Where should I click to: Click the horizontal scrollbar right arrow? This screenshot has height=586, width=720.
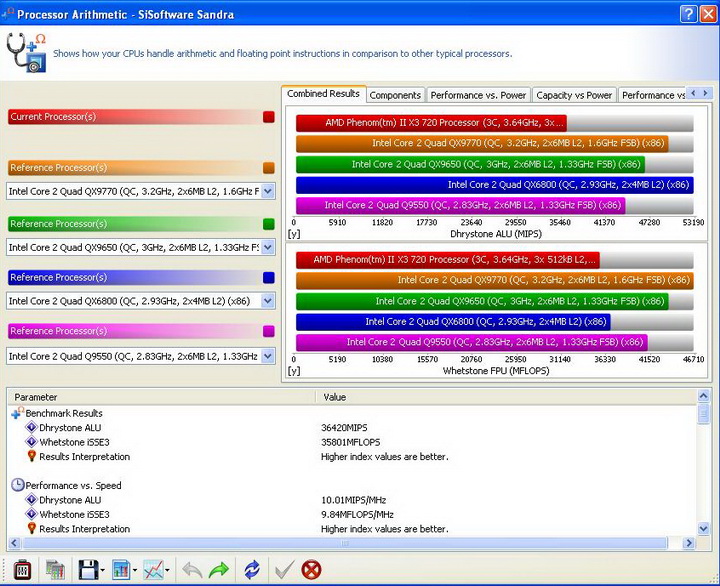(688, 543)
